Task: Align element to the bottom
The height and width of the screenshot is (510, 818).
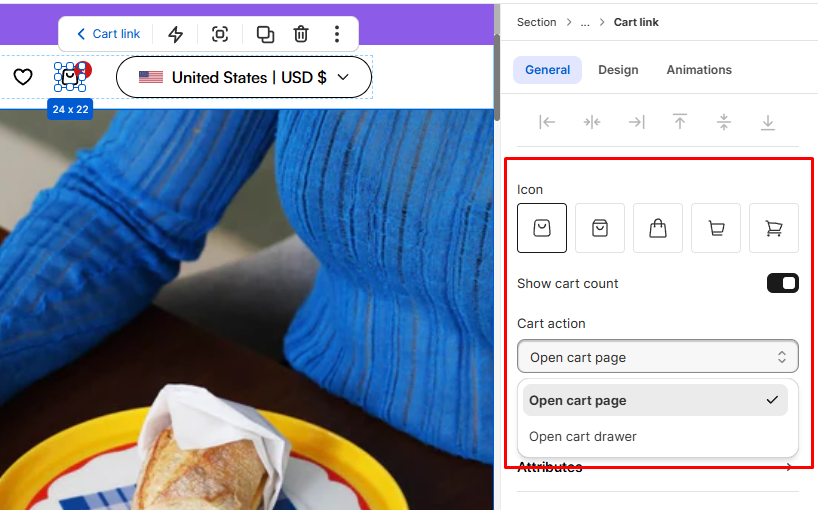Action: pyautogui.click(x=767, y=122)
